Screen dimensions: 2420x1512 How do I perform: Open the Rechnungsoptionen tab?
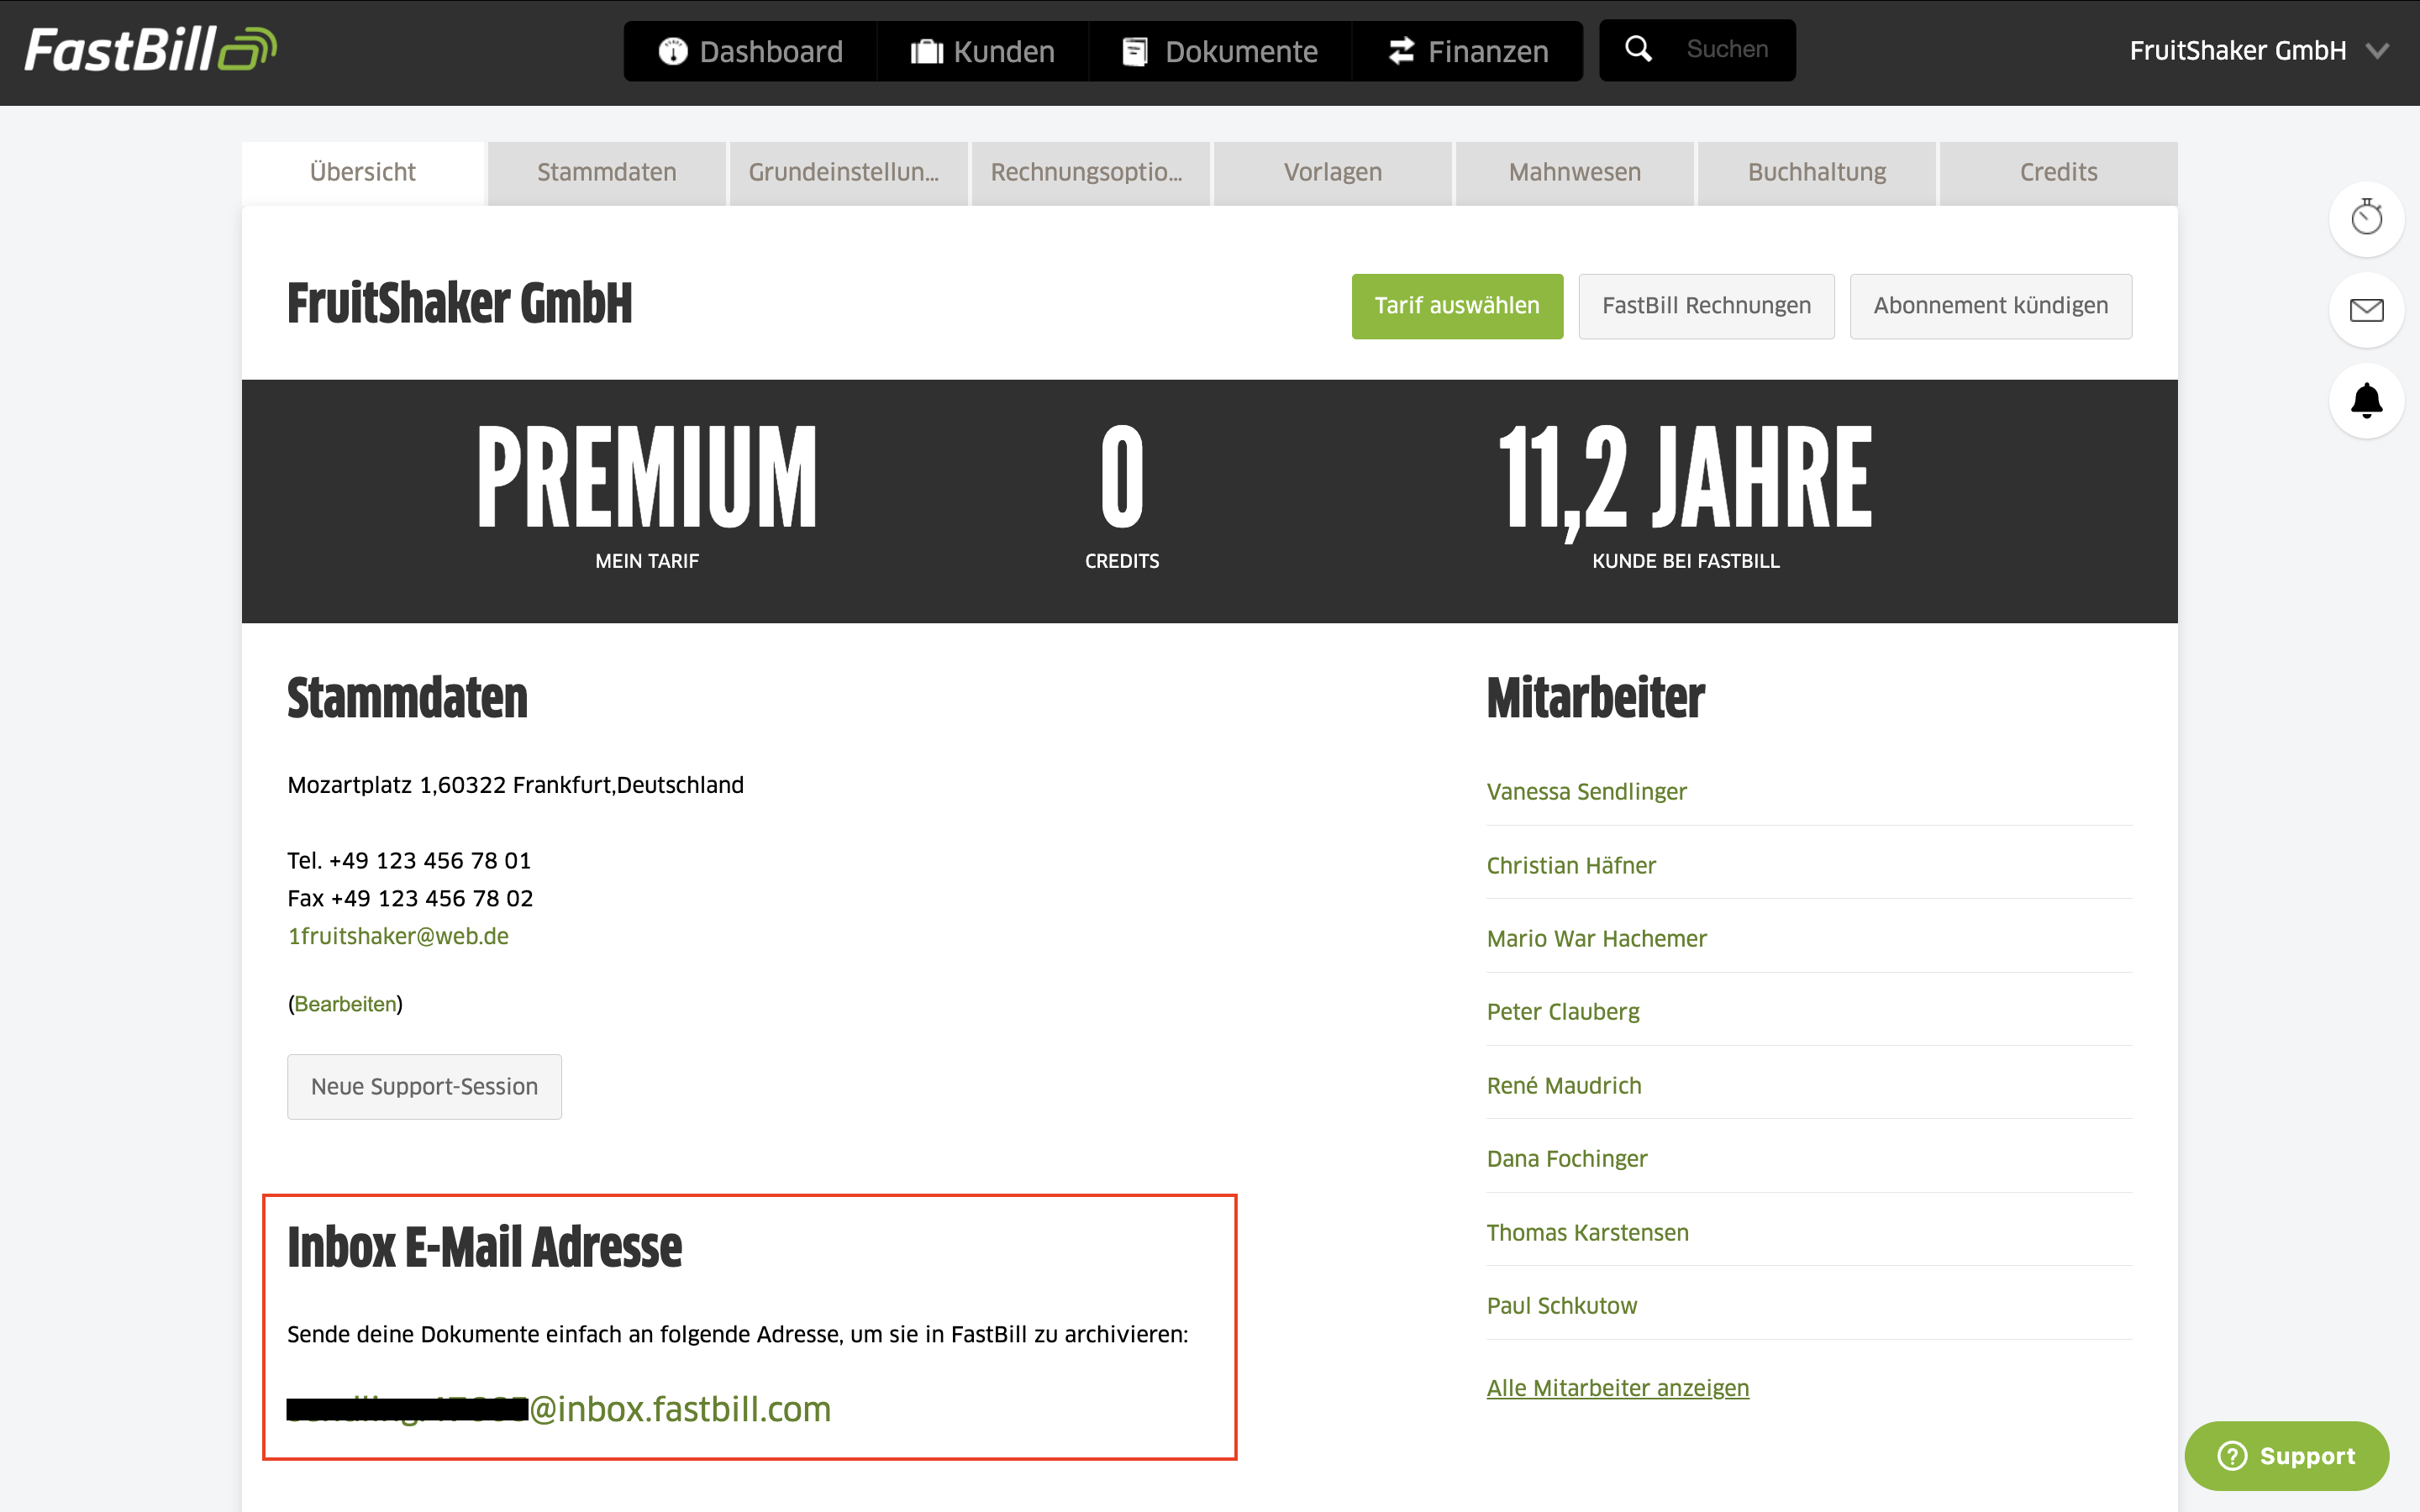pyautogui.click(x=1091, y=172)
